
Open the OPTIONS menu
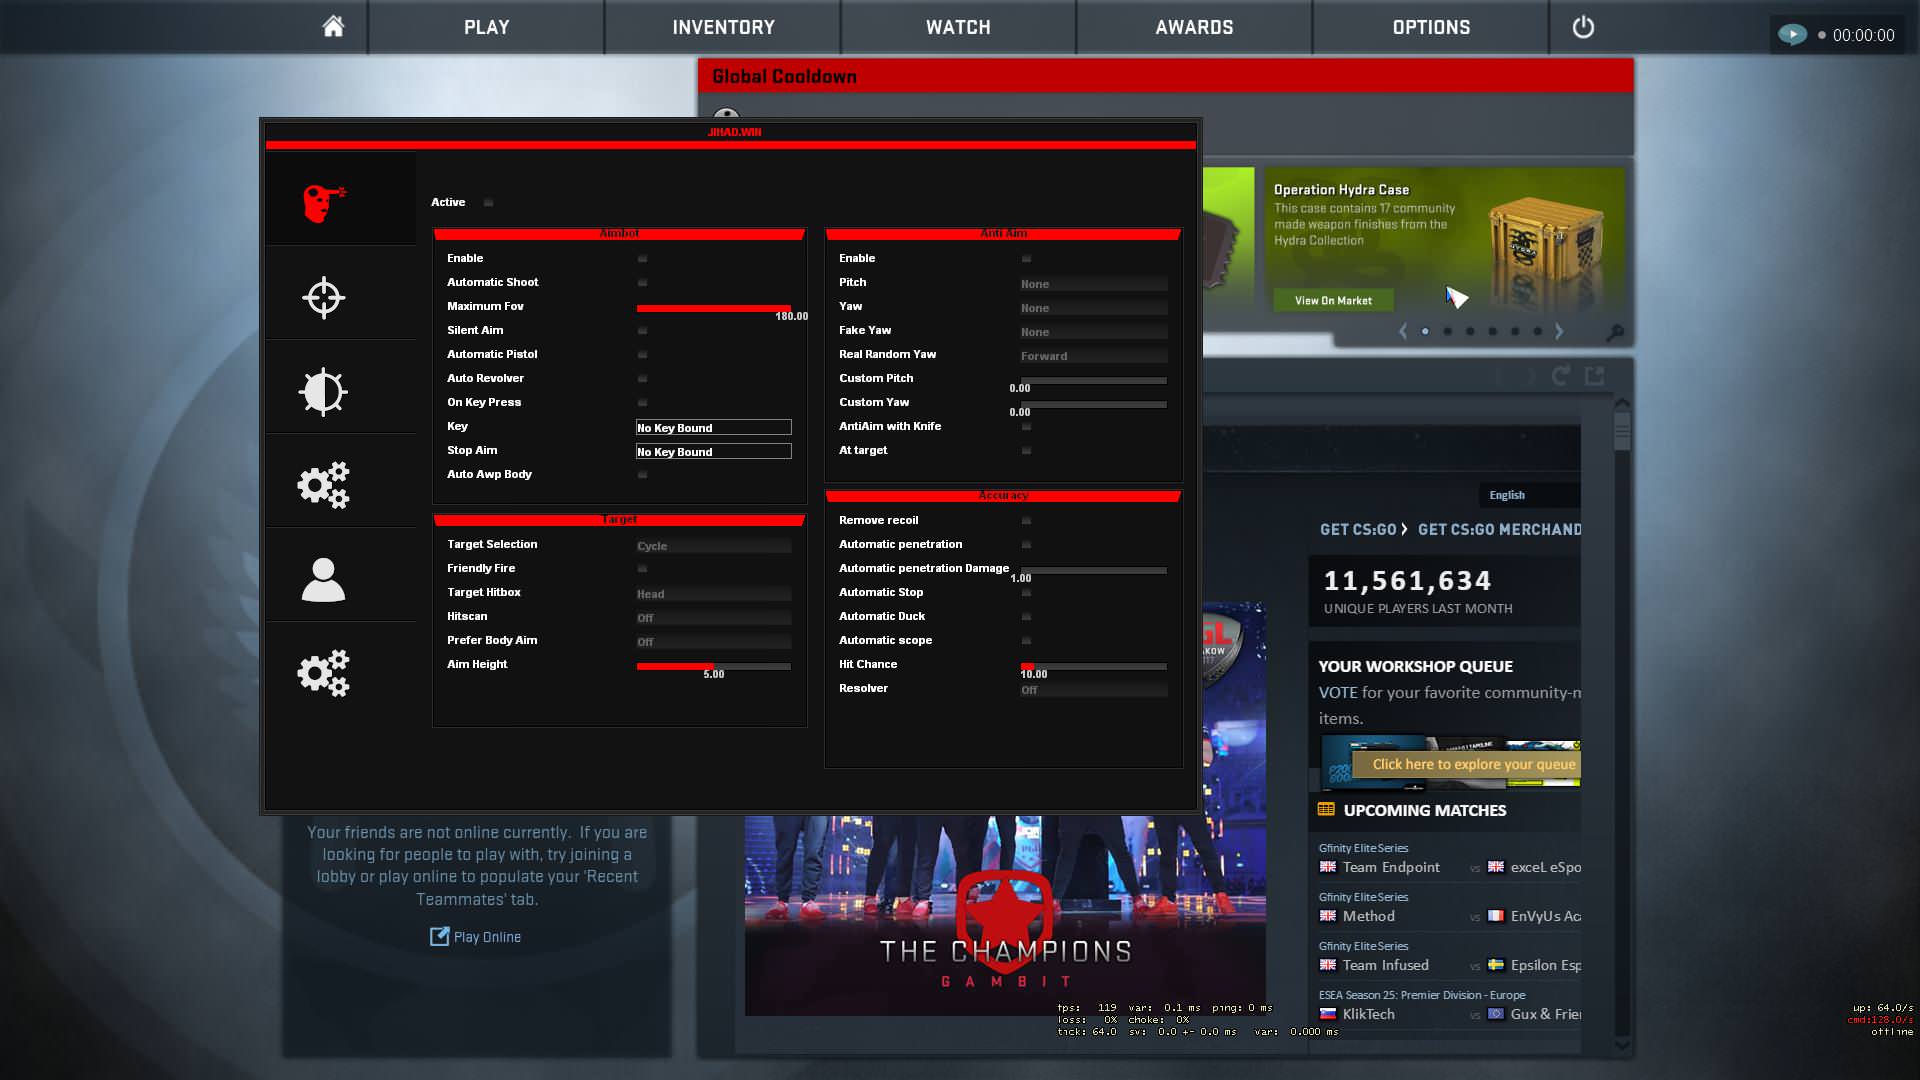pos(1431,27)
